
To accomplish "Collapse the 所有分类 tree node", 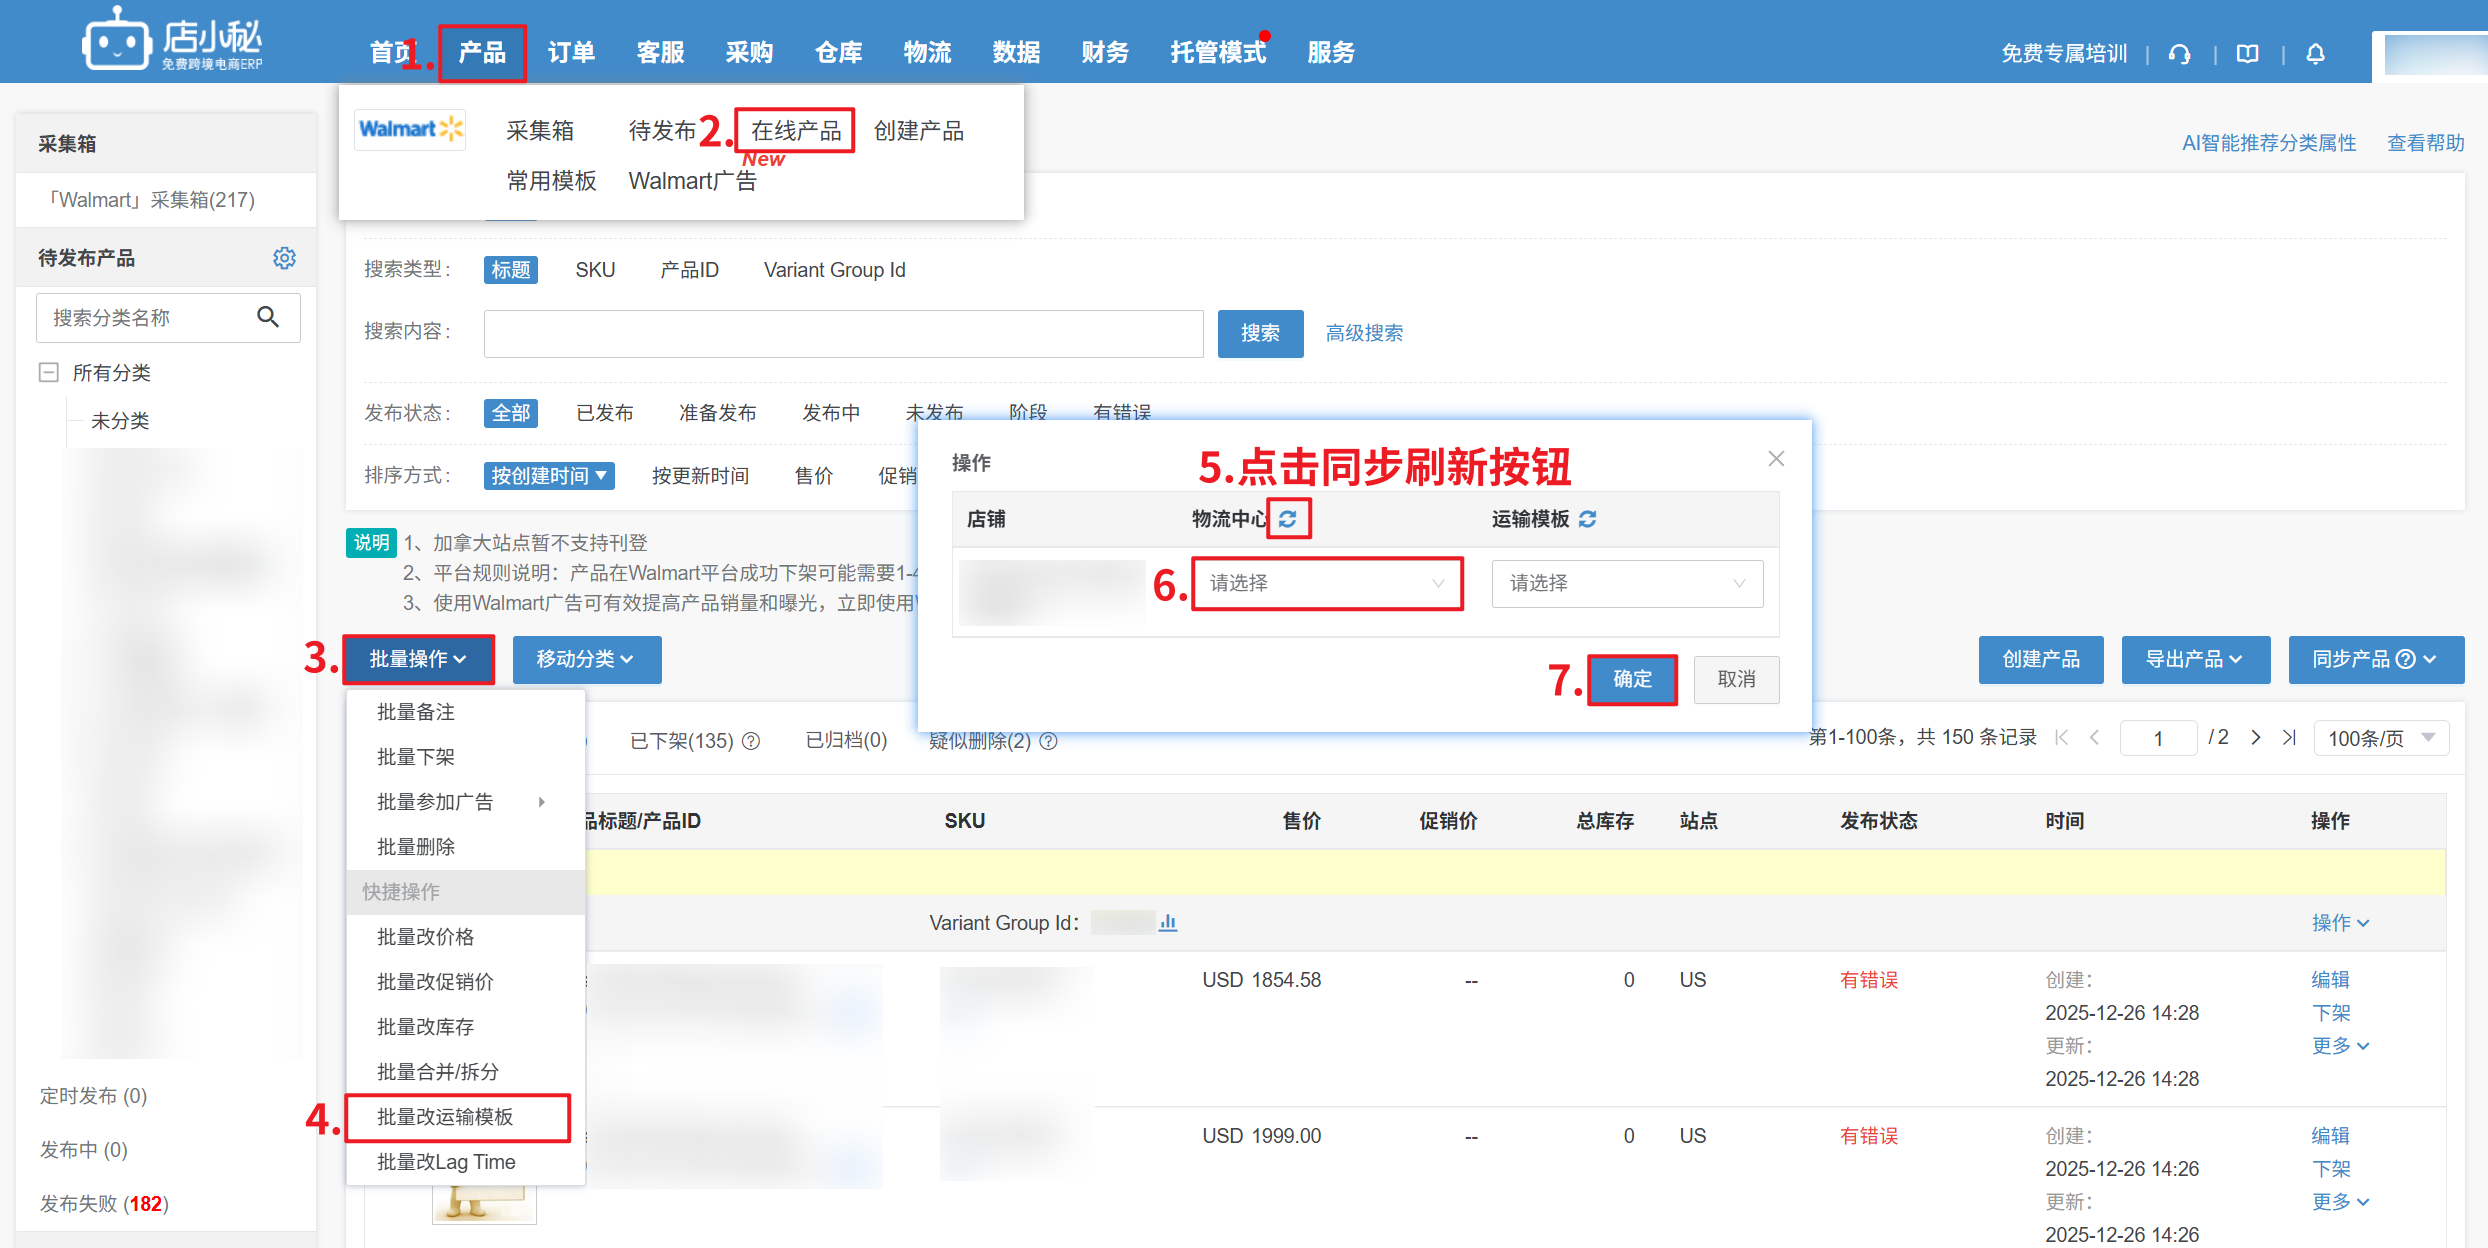I will click(x=48, y=373).
